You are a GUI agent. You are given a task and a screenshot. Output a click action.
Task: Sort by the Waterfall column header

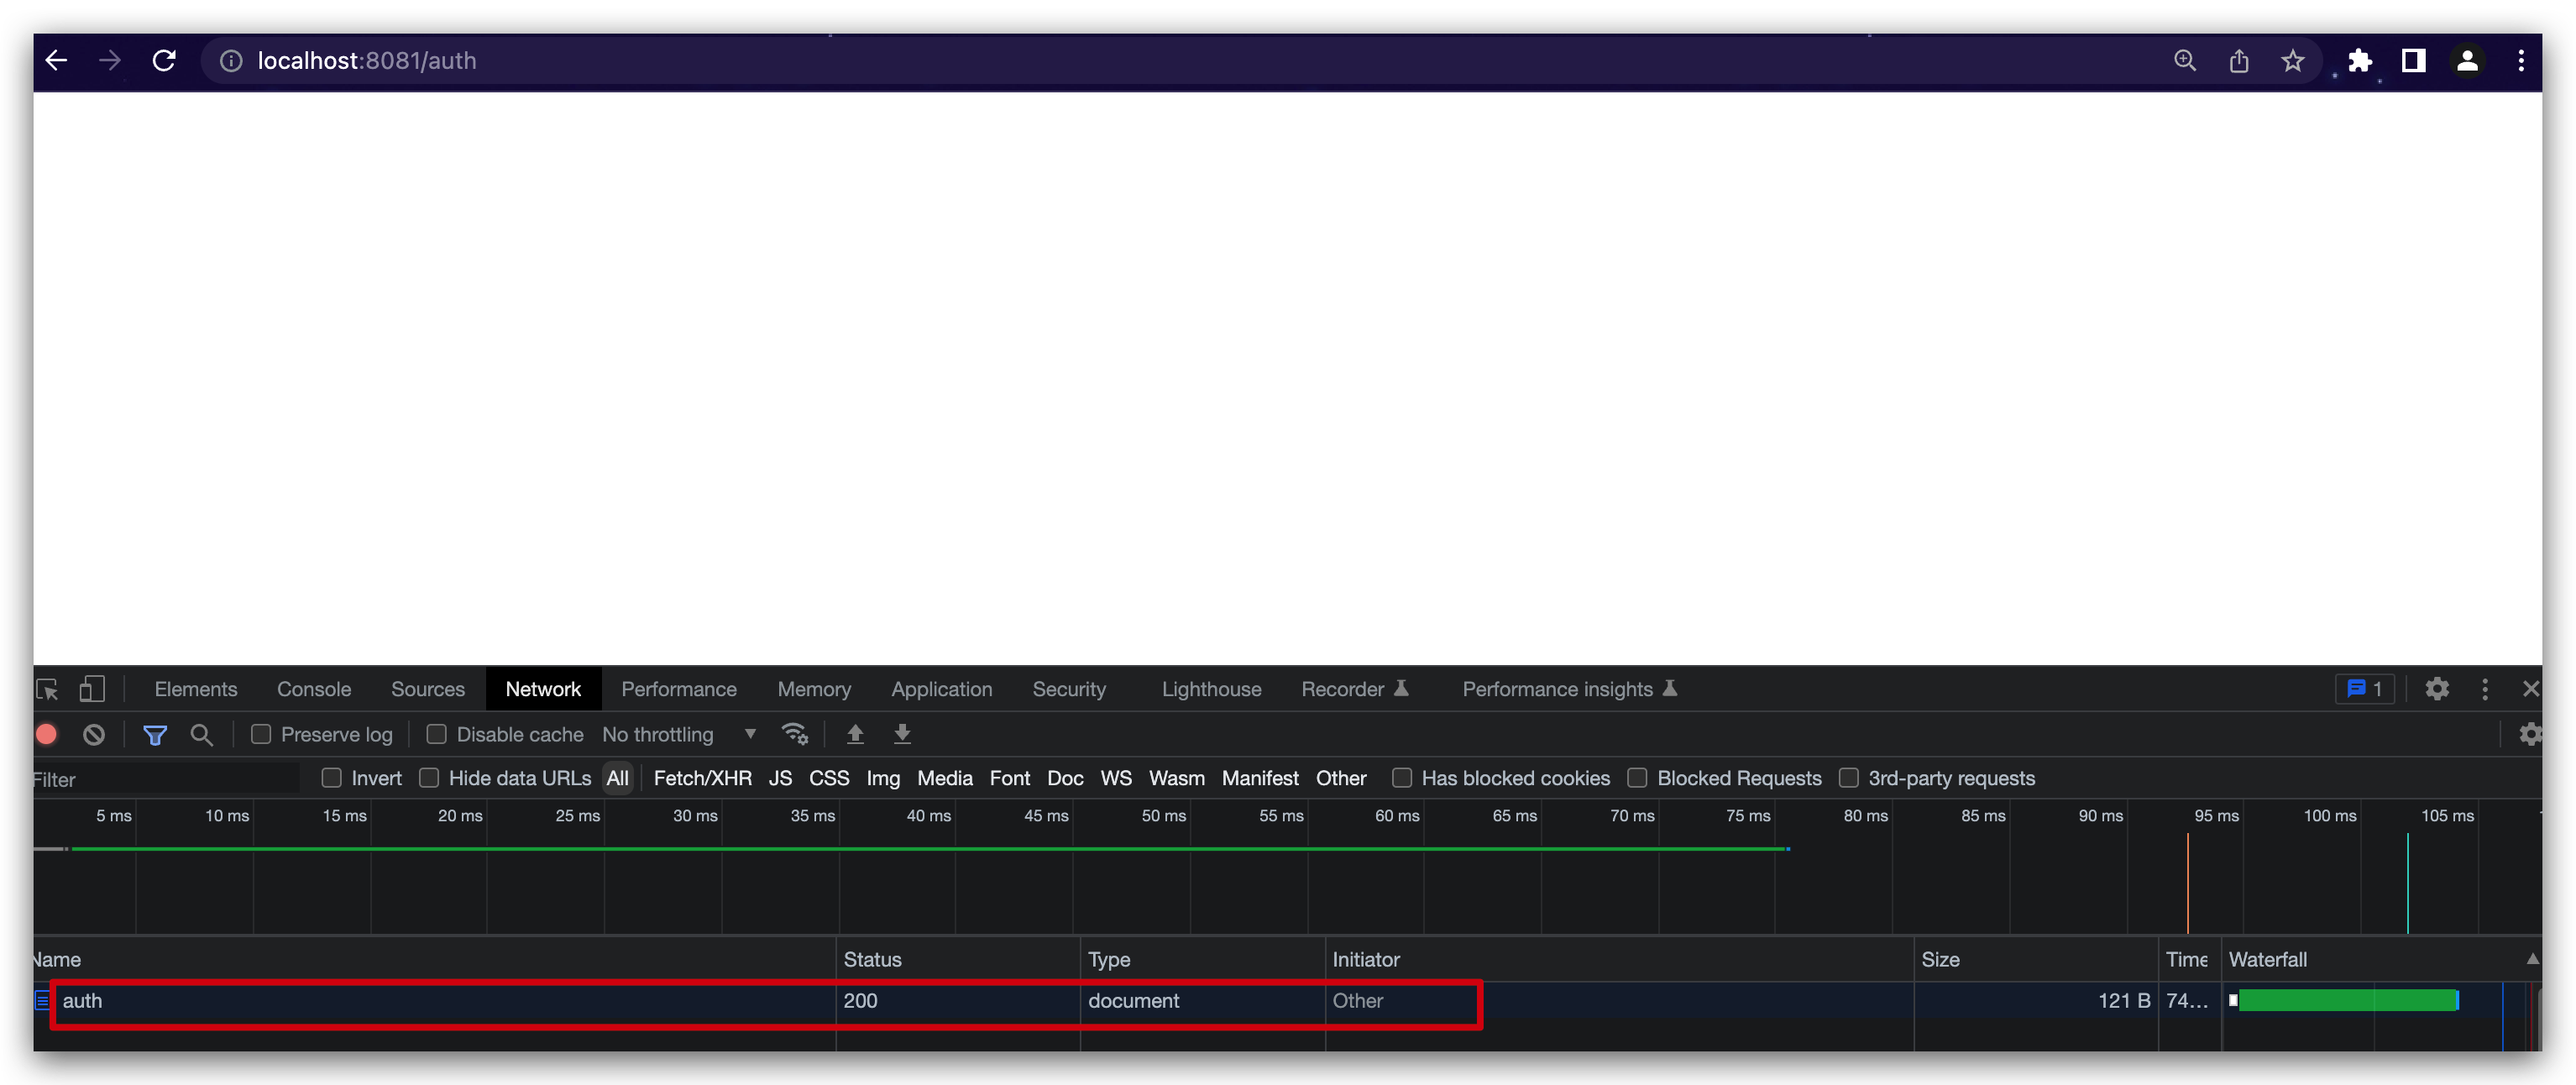[2268, 959]
